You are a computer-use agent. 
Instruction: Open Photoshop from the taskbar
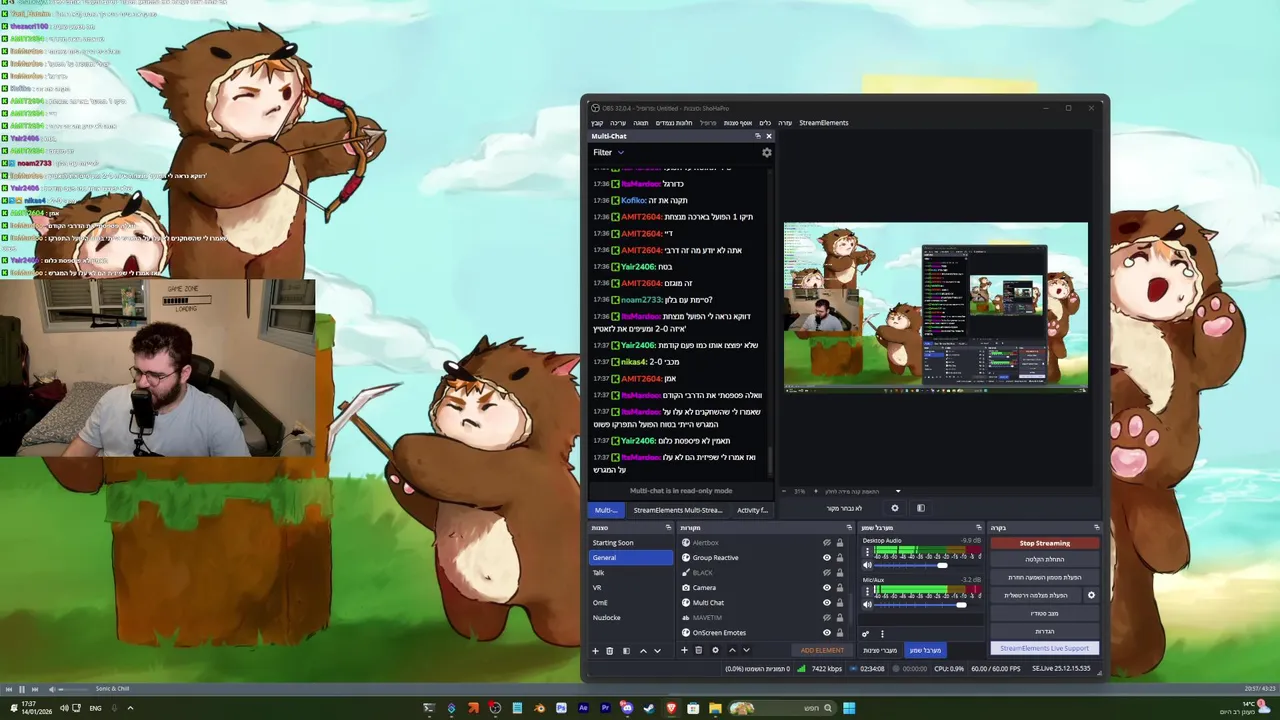561,708
